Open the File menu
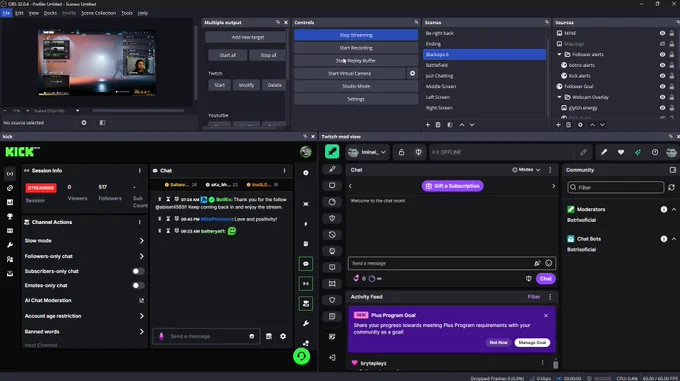Viewport: 680px width, 381px height. pyautogui.click(x=6, y=13)
